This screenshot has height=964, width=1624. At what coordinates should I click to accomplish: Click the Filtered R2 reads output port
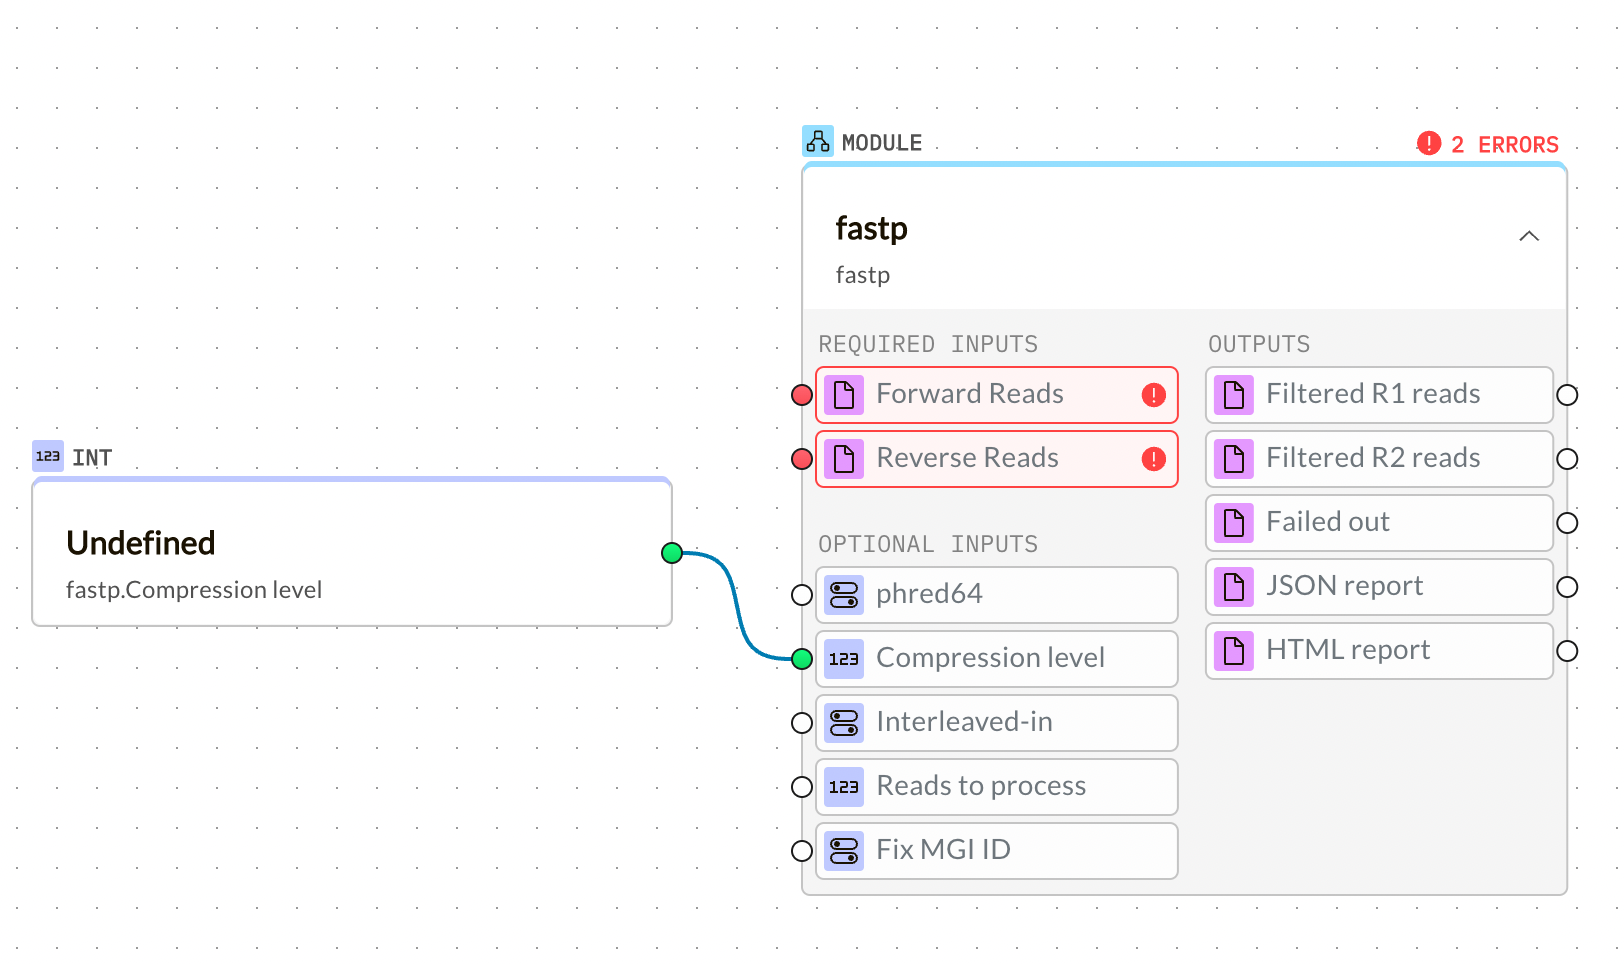(1568, 459)
